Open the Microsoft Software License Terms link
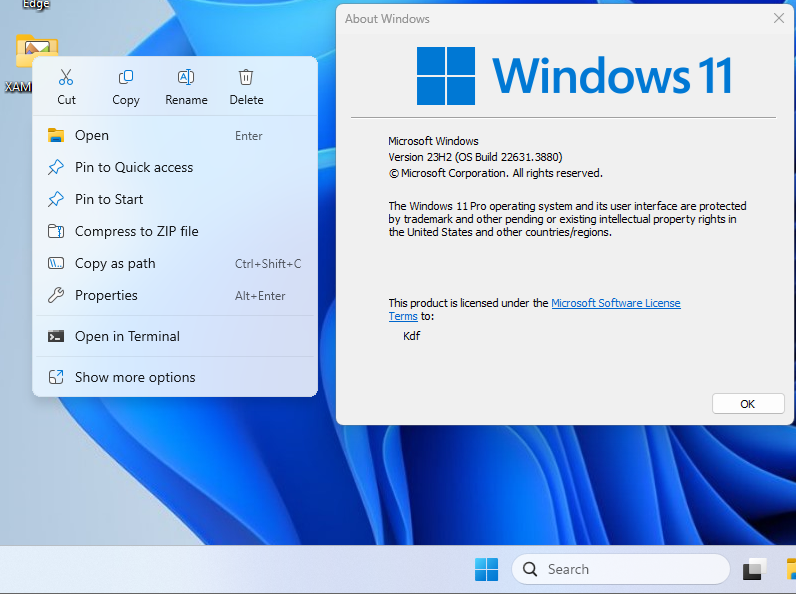This screenshot has width=796, height=594. pyautogui.click(x=615, y=303)
